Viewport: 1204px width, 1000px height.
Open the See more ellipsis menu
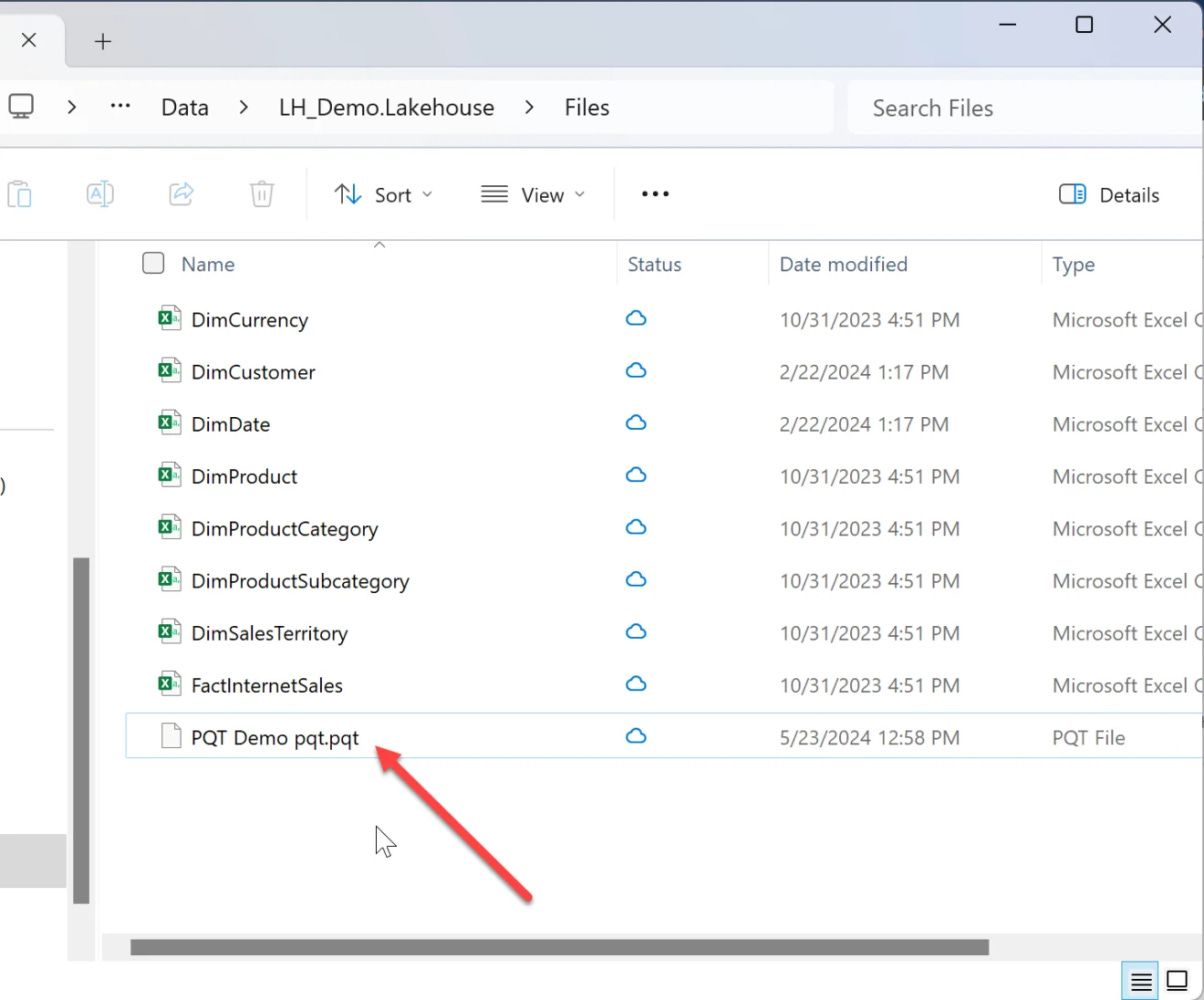655,194
